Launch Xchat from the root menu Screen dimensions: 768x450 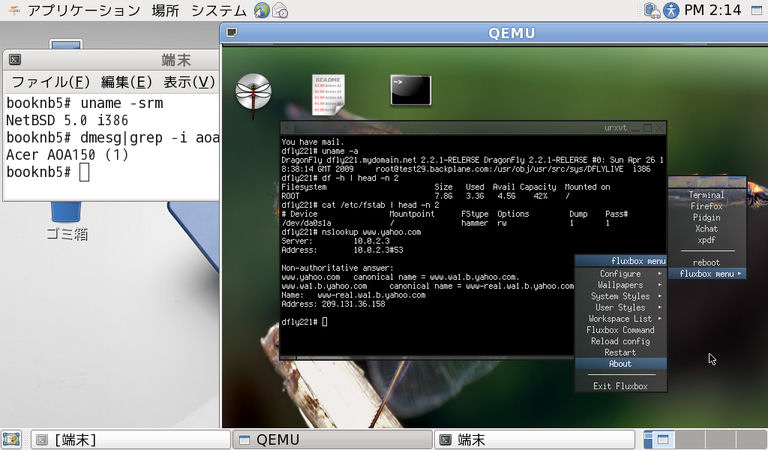[707, 229]
